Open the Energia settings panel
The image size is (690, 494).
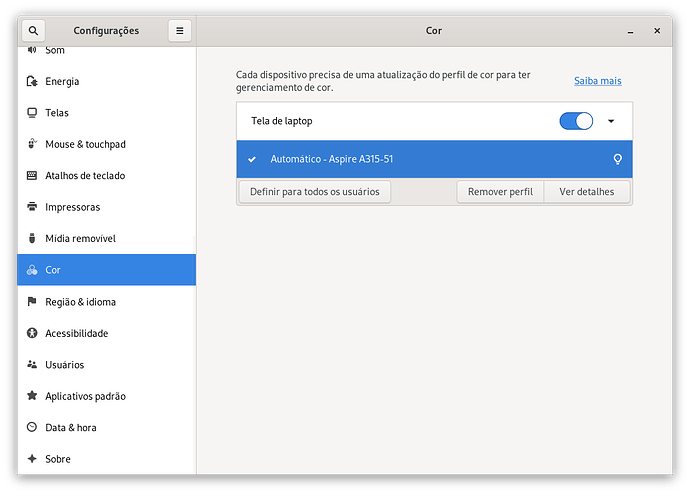coord(106,81)
